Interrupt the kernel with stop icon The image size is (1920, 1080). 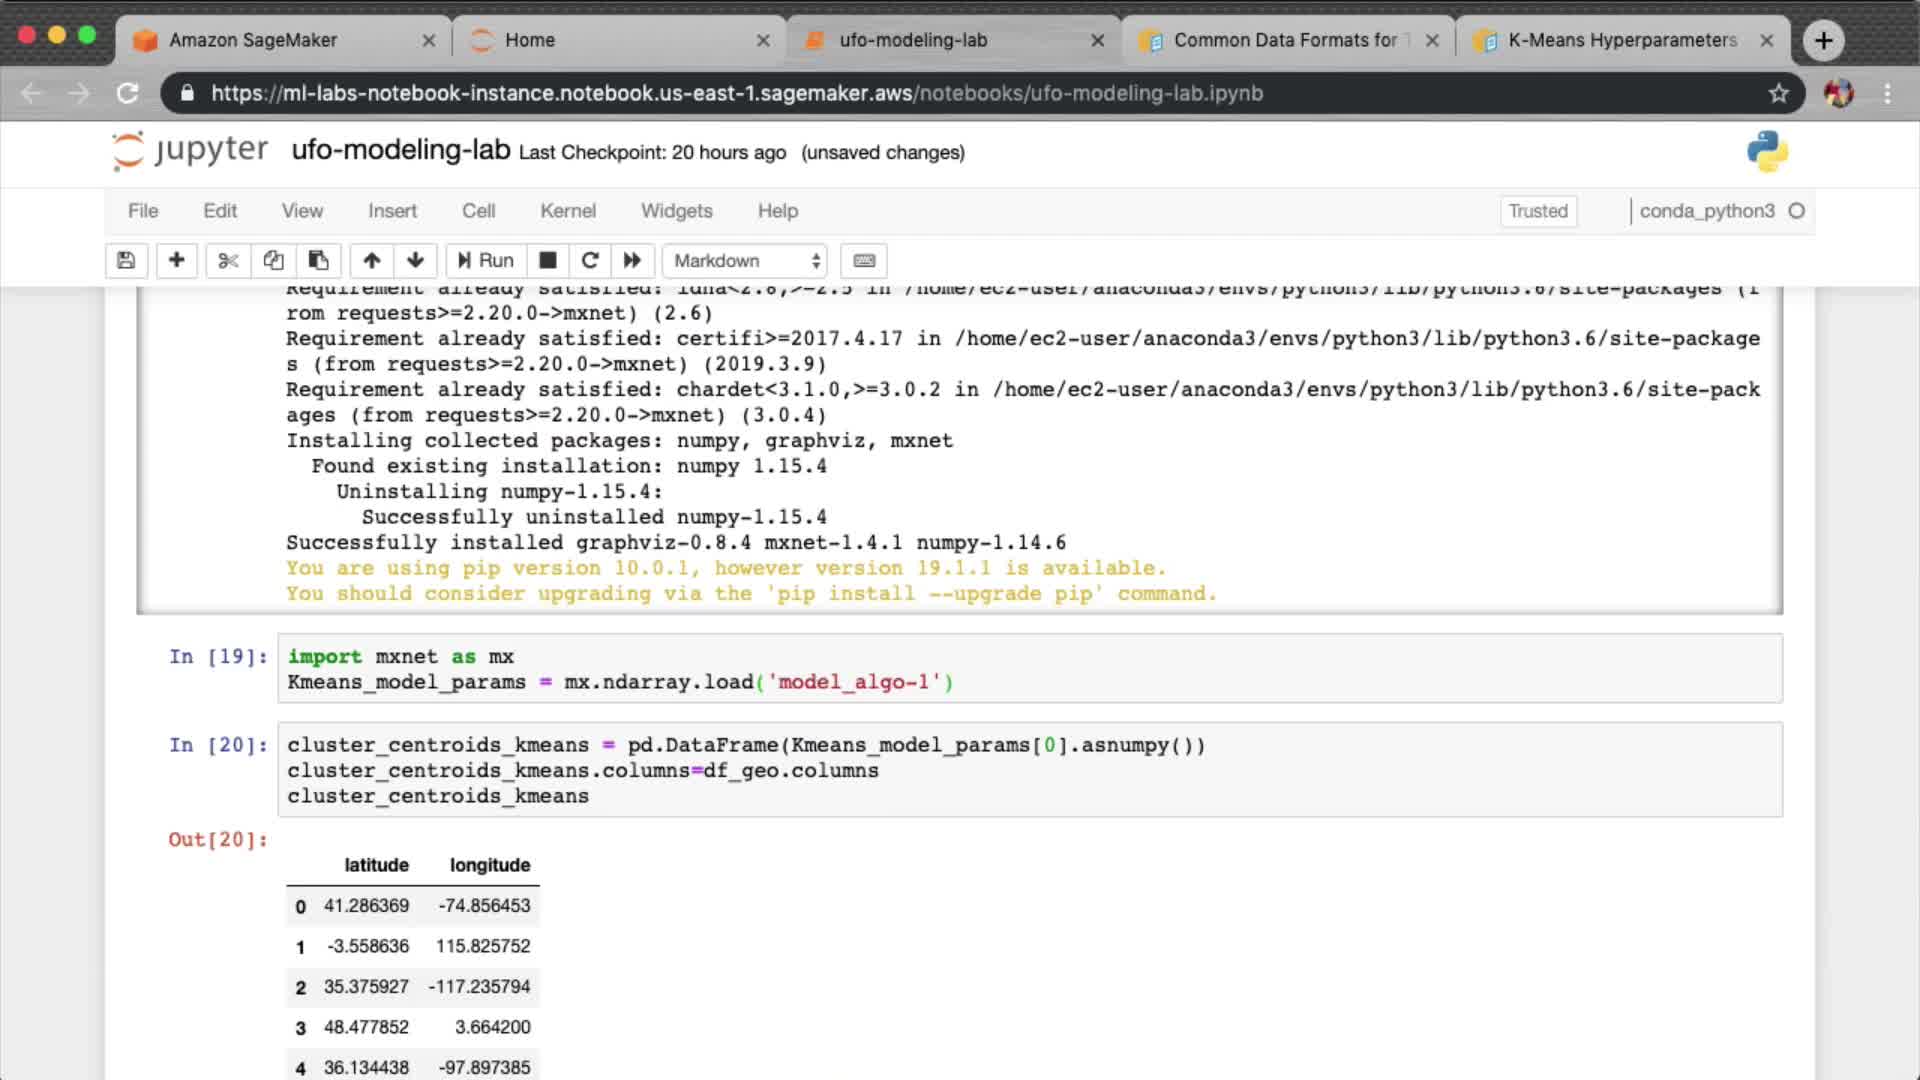[x=547, y=261]
